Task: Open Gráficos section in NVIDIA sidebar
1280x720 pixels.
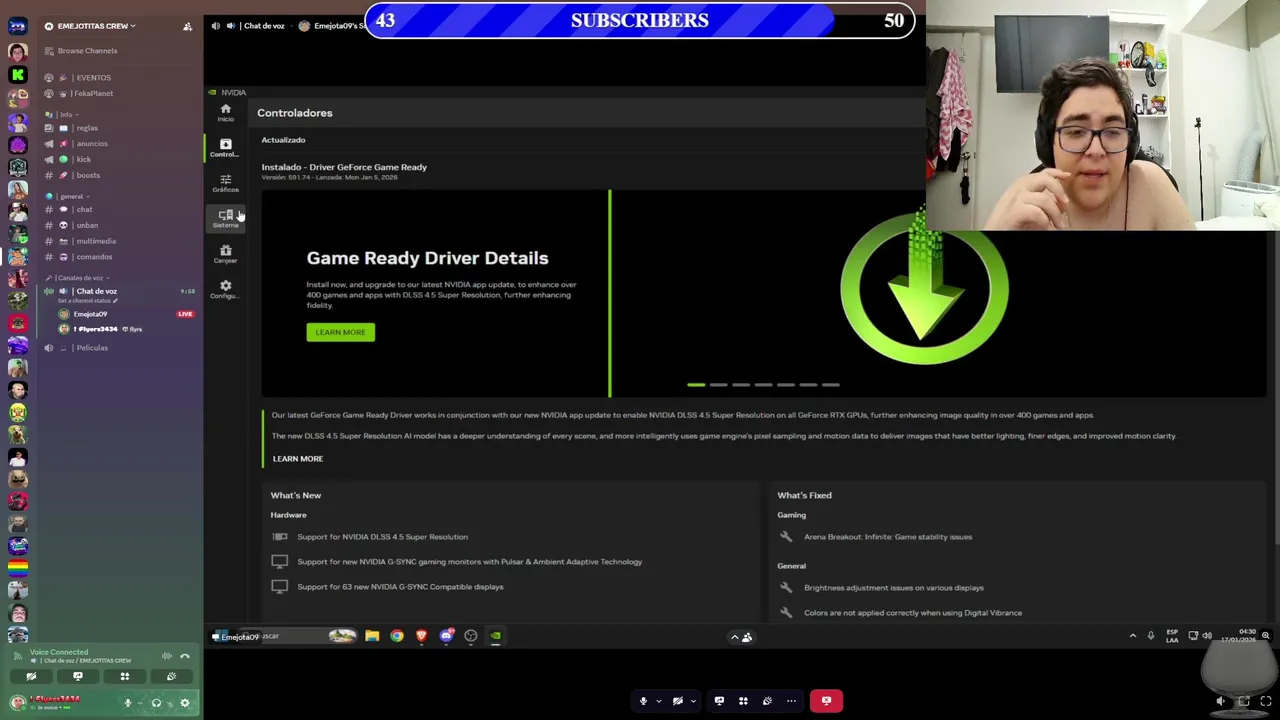Action: pyautogui.click(x=225, y=183)
